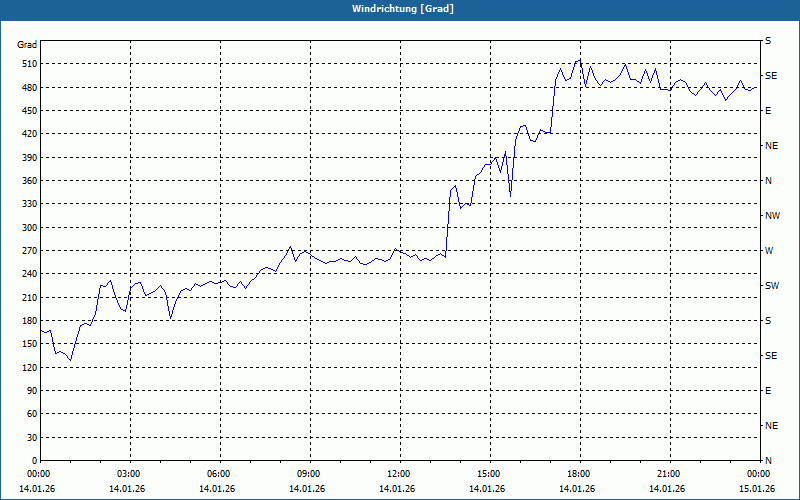Click the 15:00 time axis label

[x=488, y=474]
